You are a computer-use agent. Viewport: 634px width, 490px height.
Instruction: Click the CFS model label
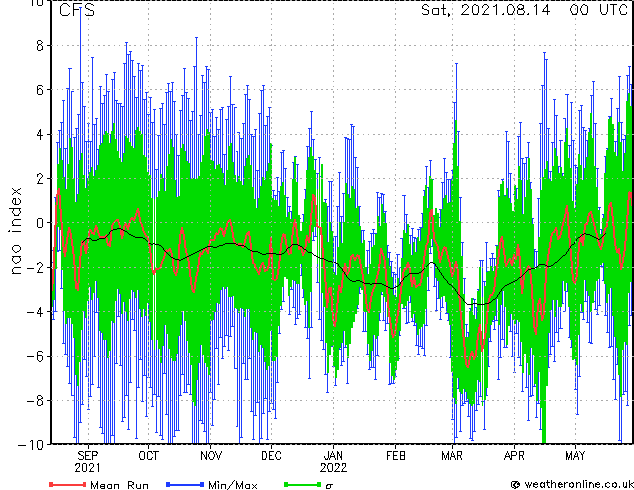pyautogui.click(x=77, y=10)
